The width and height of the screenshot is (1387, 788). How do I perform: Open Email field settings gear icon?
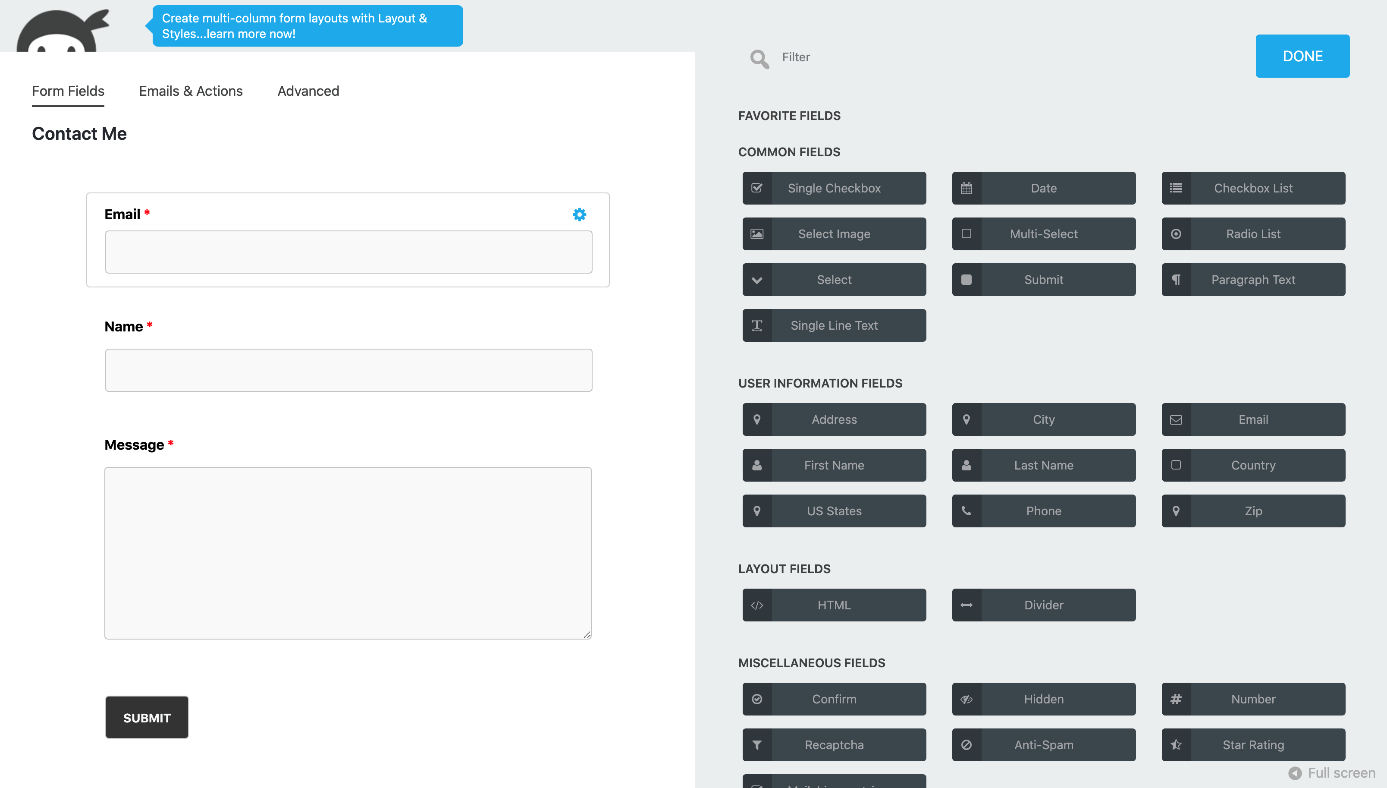click(579, 214)
